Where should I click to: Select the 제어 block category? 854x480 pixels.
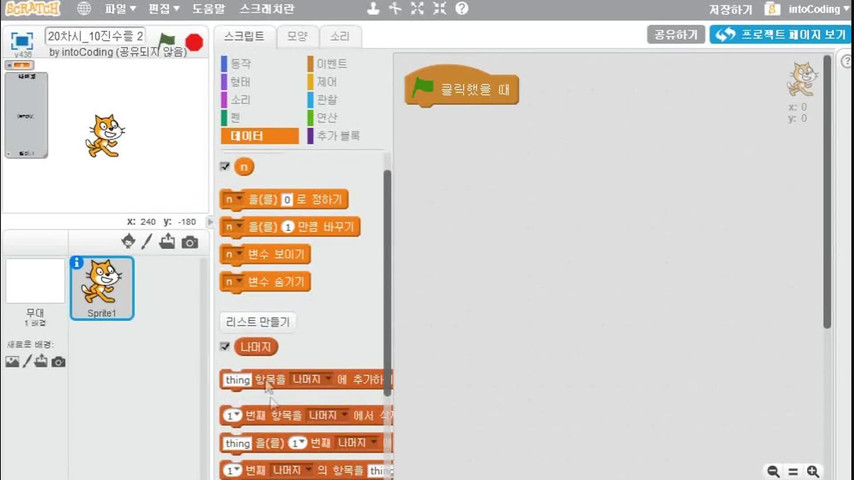click(326, 81)
